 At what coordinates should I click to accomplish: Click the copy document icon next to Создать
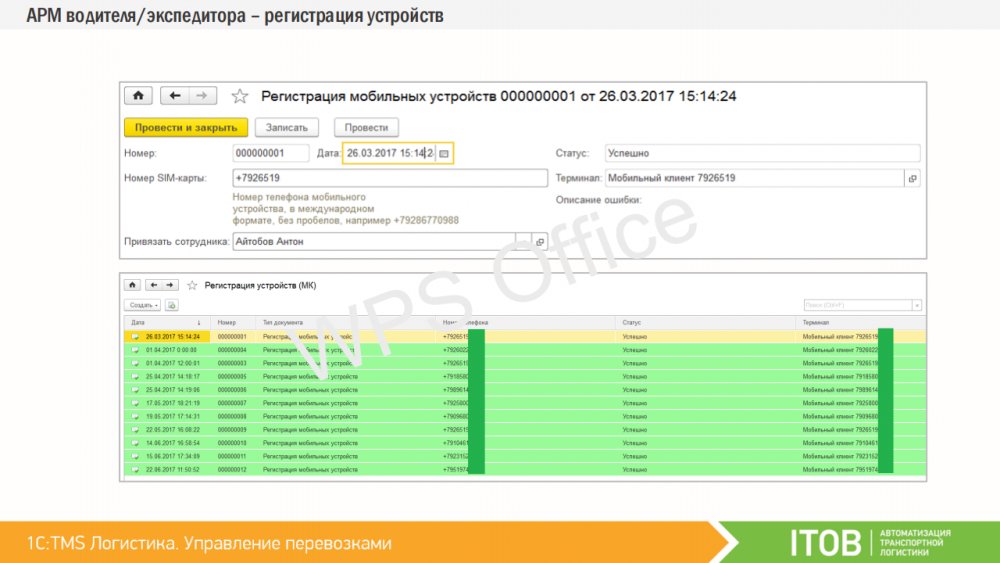click(171, 305)
